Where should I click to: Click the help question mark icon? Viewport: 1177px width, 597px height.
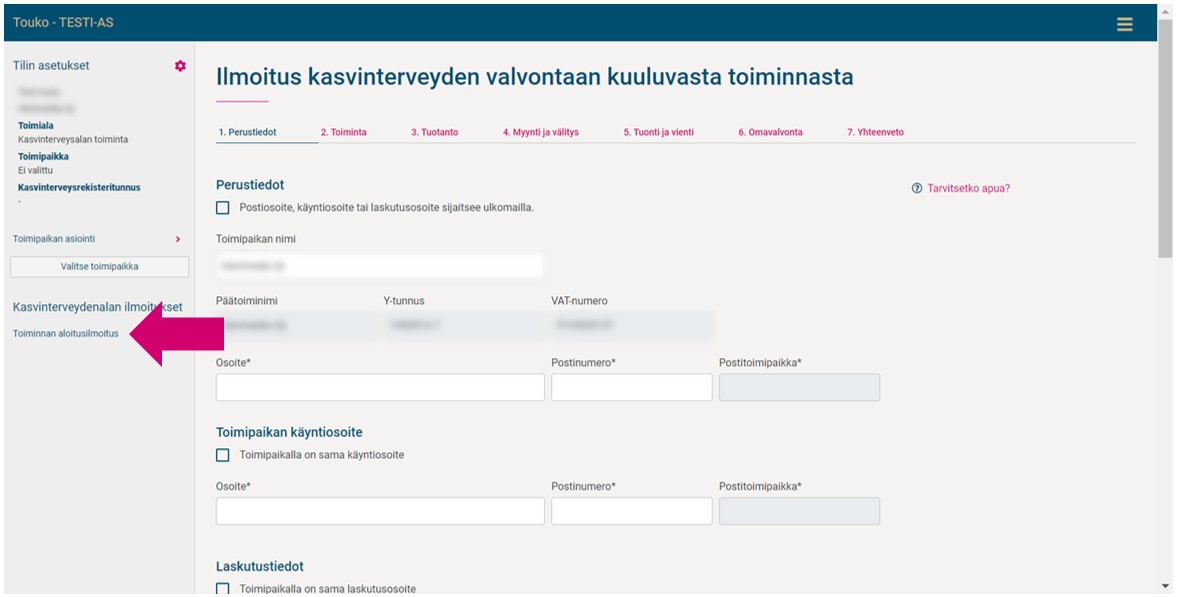(x=917, y=188)
